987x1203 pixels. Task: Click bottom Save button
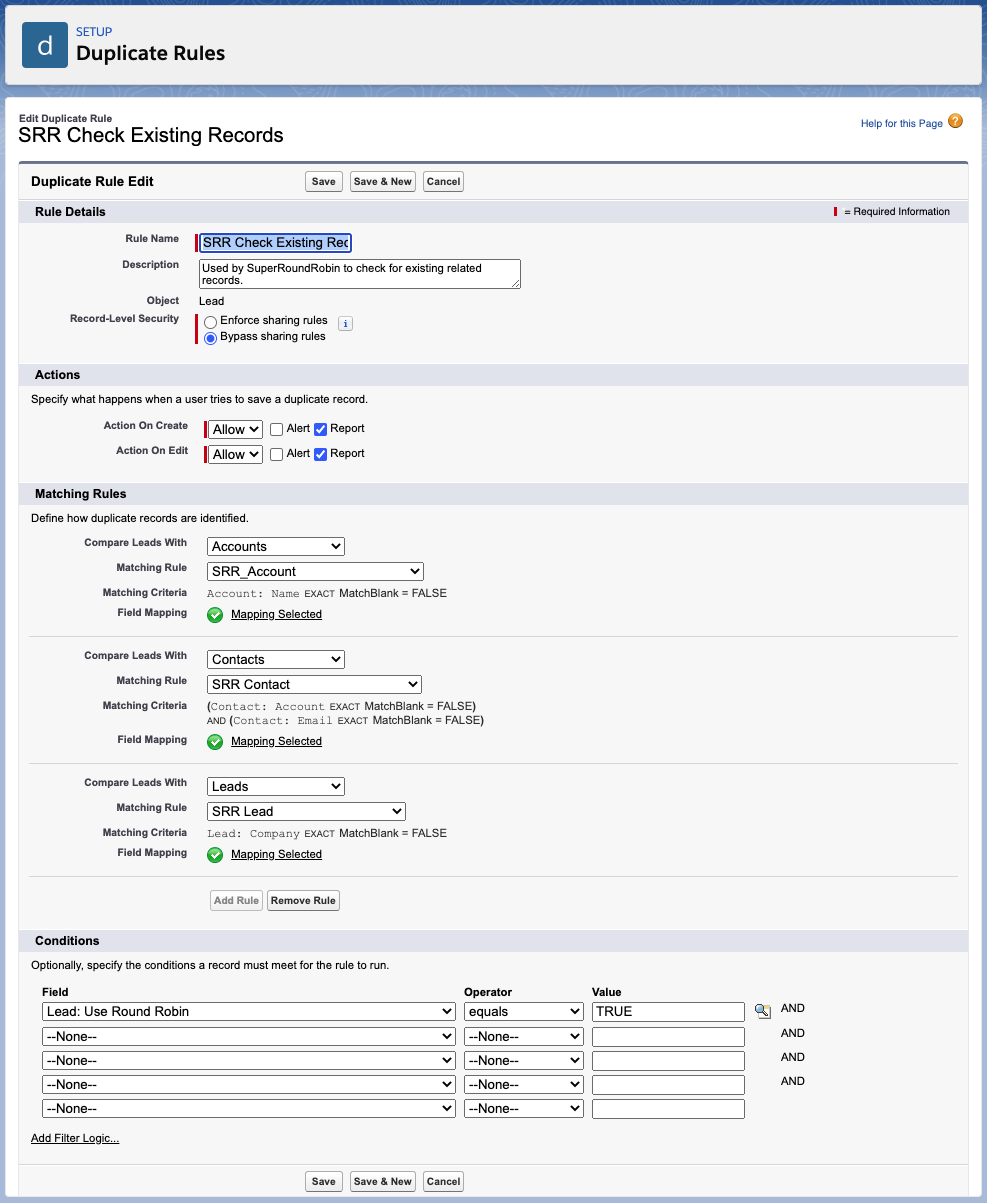(x=324, y=1181)
